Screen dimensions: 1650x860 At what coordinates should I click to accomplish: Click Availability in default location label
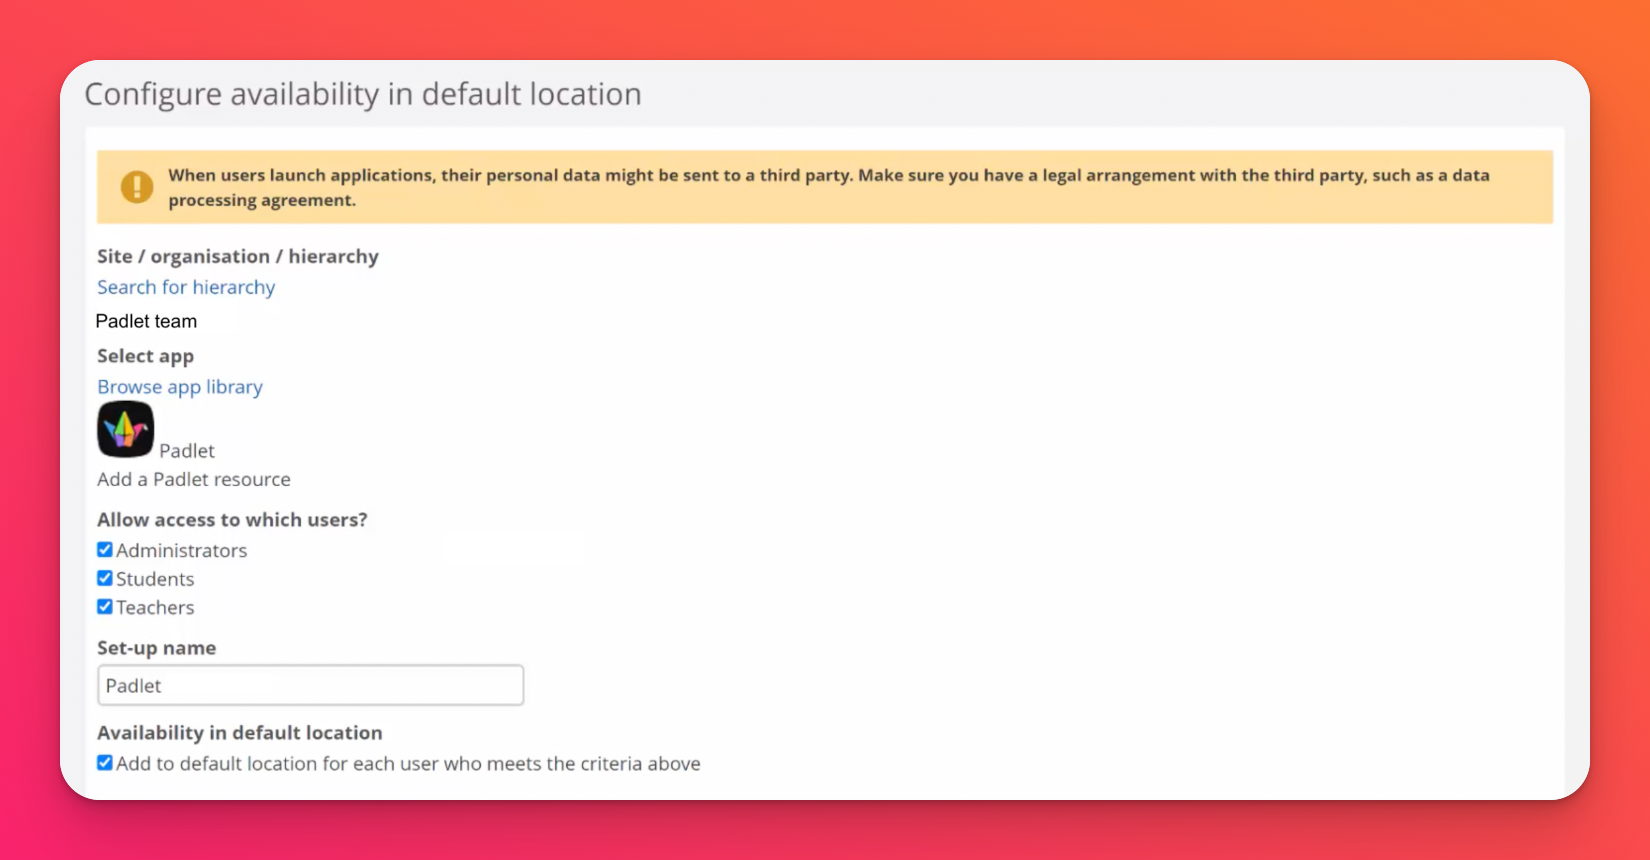point(240,733)
